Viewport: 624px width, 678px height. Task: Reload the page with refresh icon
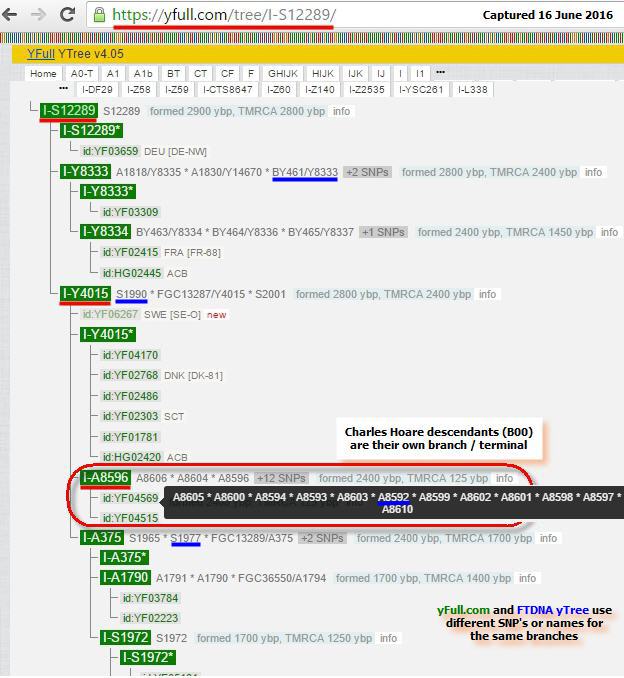click(x=68, y=15)
